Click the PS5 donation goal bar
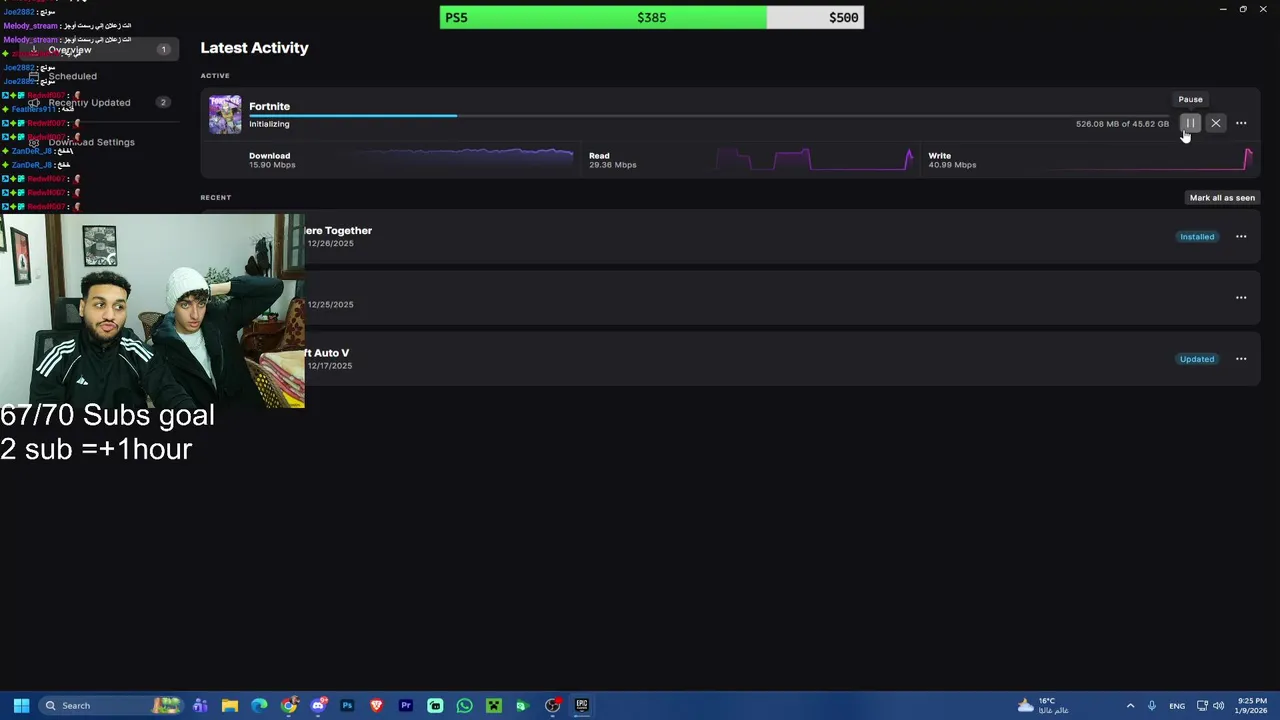 coord(651,17)
